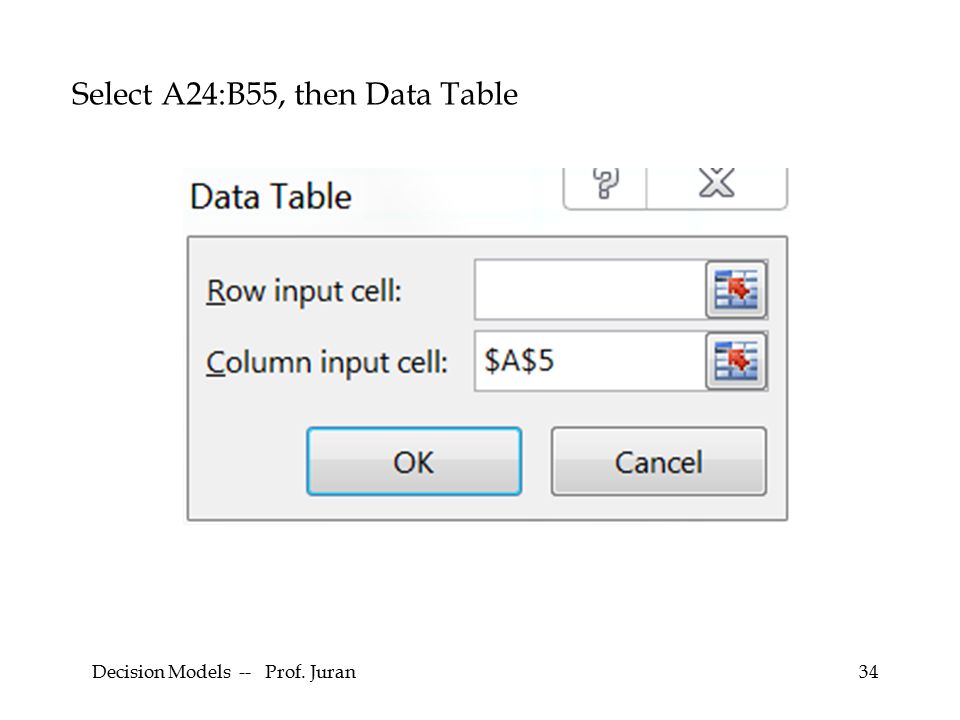Click the 'A24:B55' range in the heading
The image size is (960, 720).
(x=220, y=94)
